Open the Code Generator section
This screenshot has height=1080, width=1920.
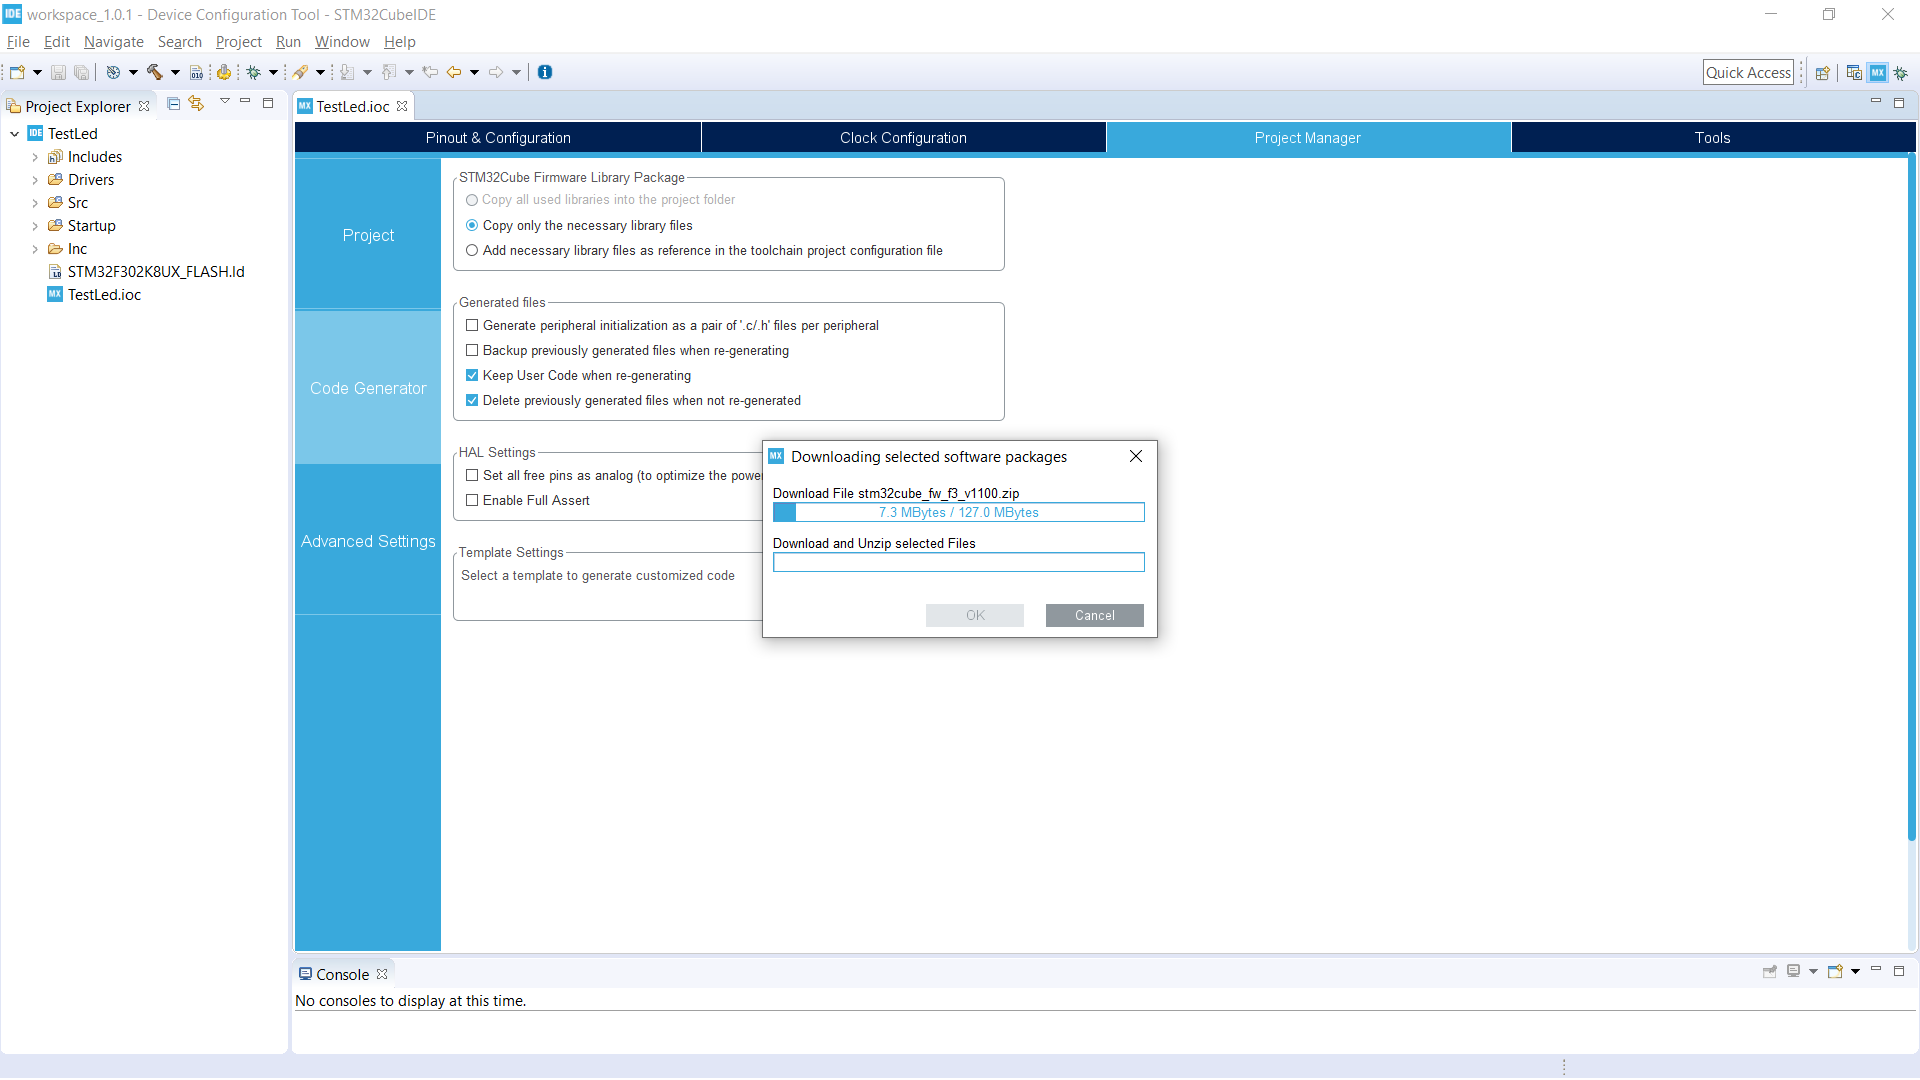pyautogui.click(x=368, y=388)
